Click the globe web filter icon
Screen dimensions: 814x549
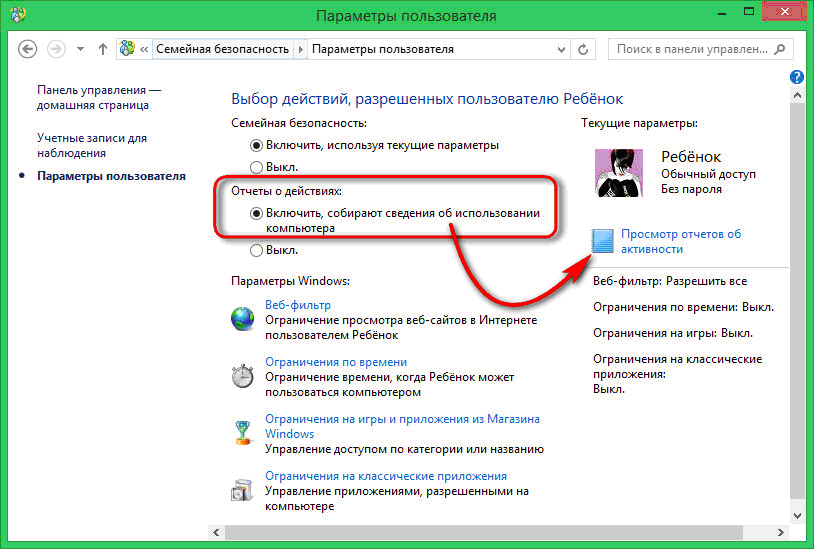[242, 319]
